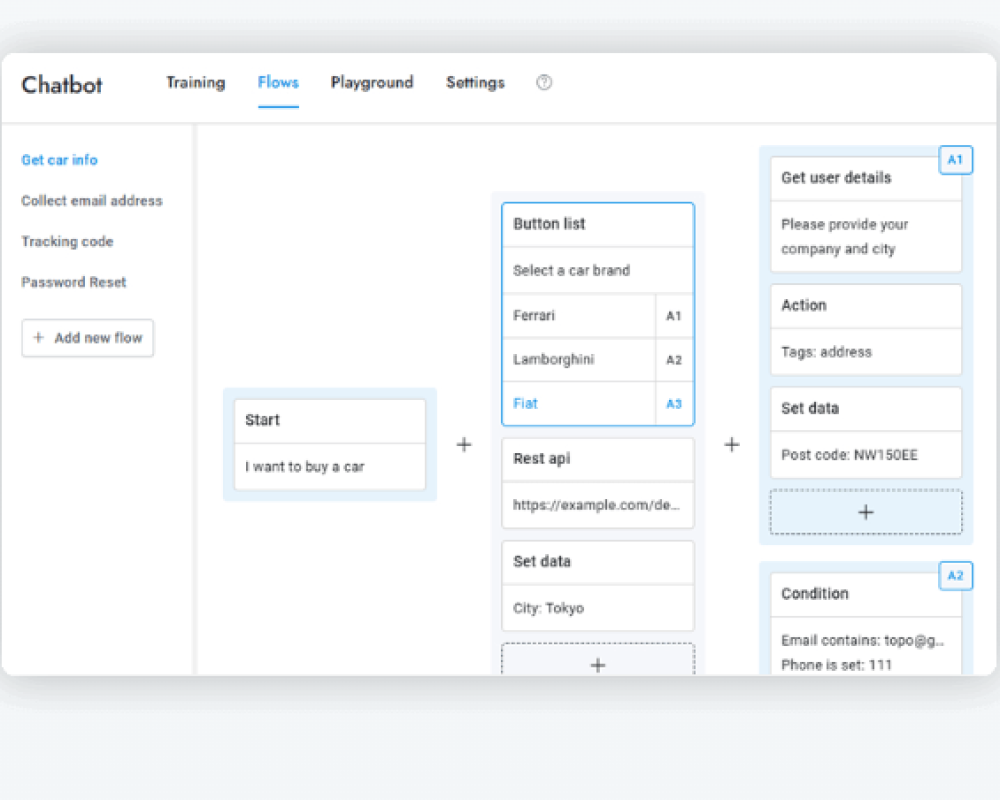Click the Rest api URL field
Screen dimensions: 1000x800
[597, 506]
